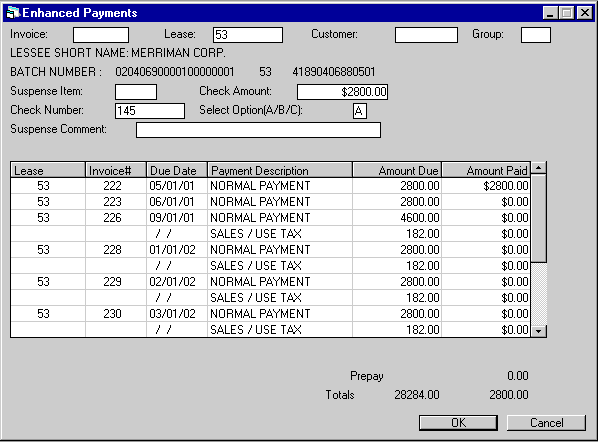Click the Amount Paid column header

click(486, 170)
